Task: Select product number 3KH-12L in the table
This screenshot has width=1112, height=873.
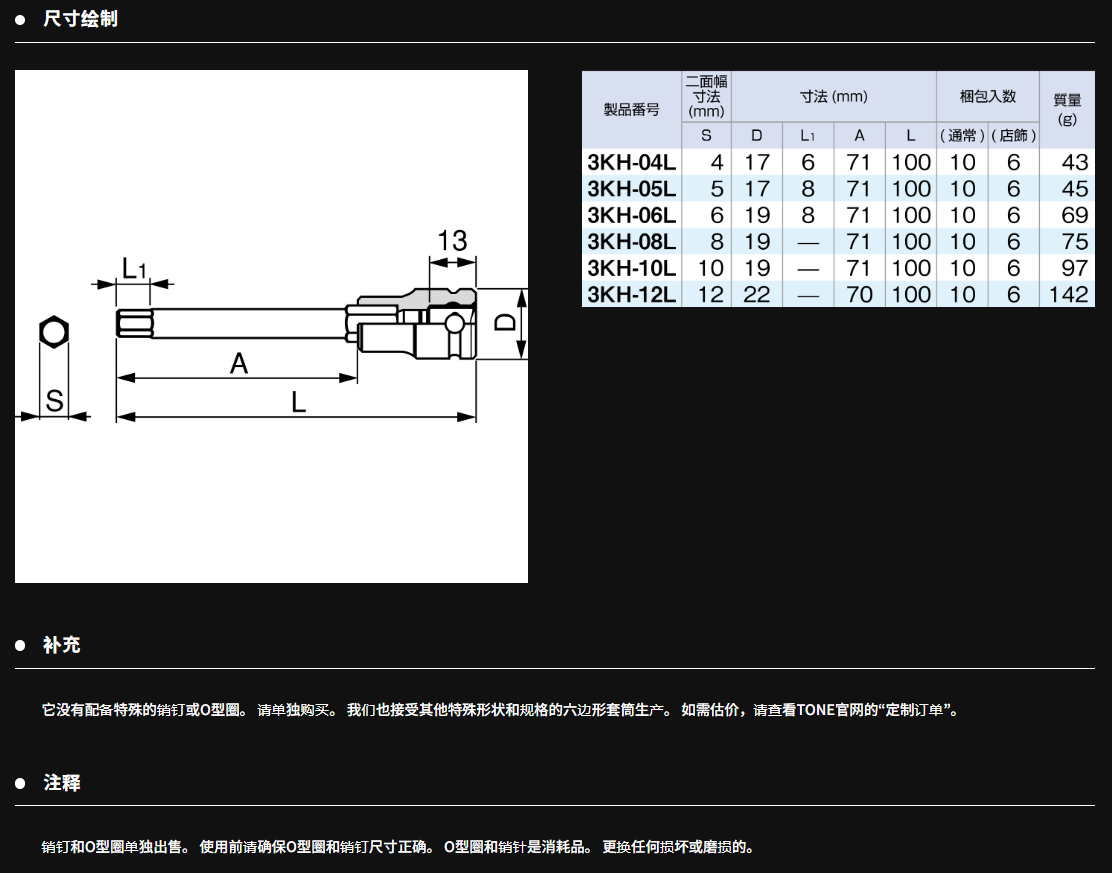Action: 632,295
